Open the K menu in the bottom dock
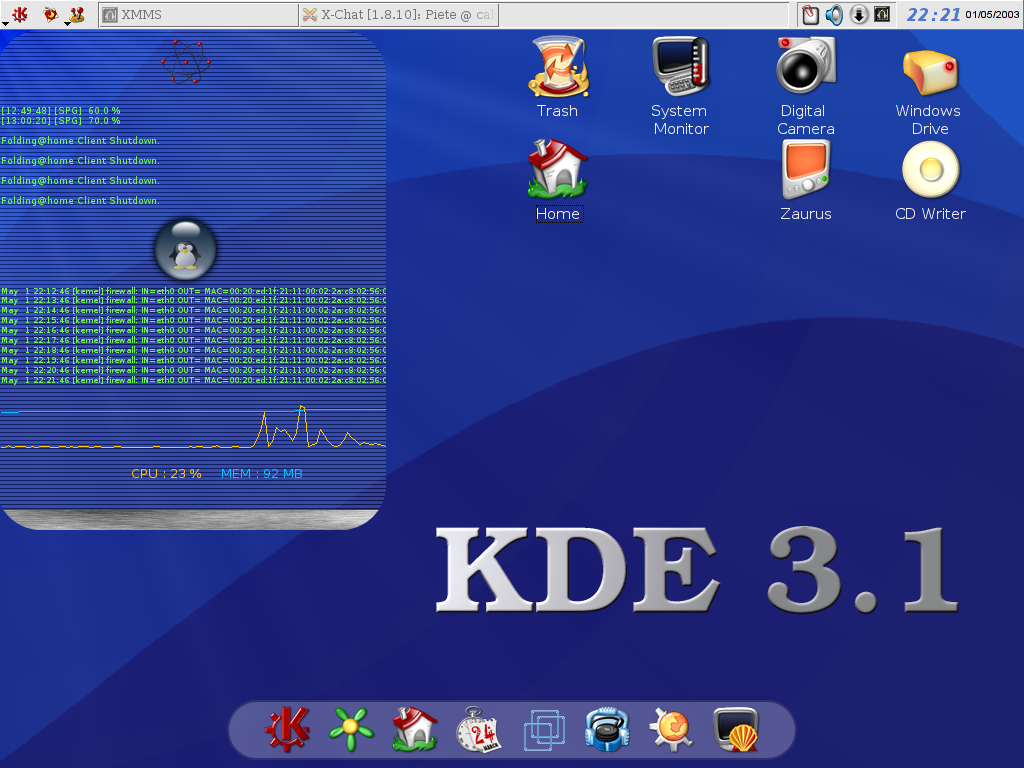 click(x=287, y=729)
